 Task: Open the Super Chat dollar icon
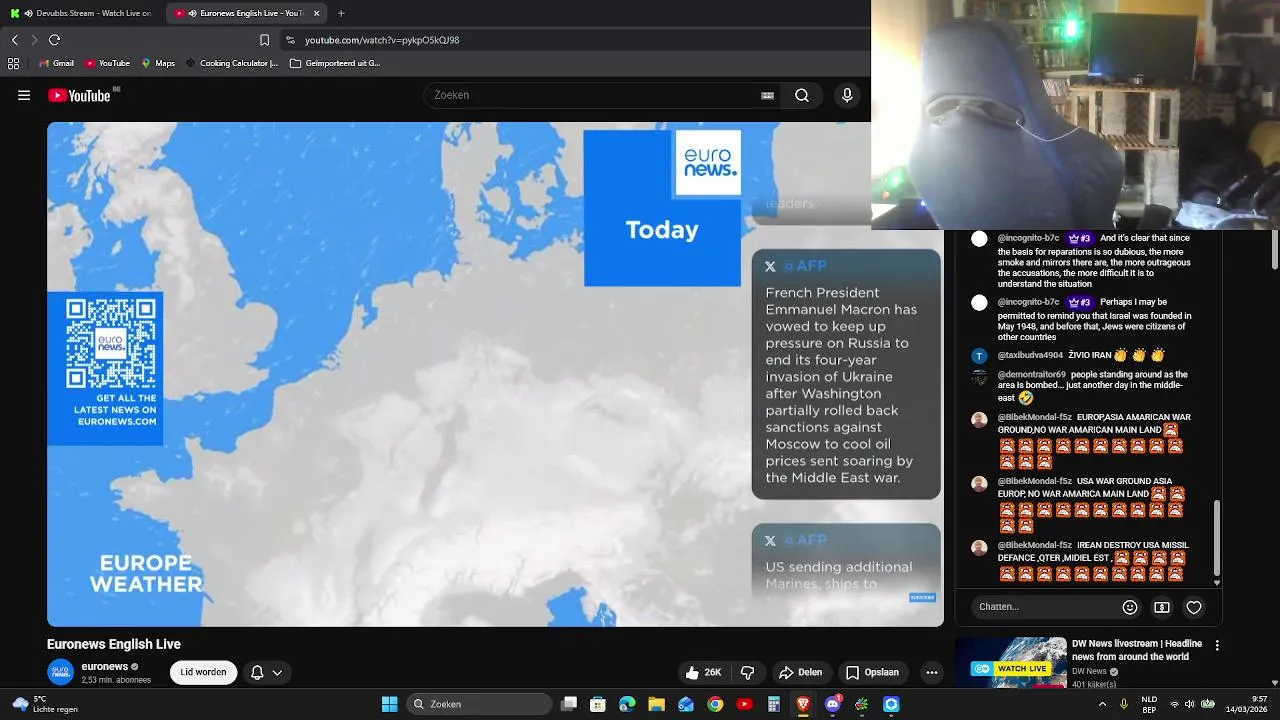click(x=1162, y=607)
